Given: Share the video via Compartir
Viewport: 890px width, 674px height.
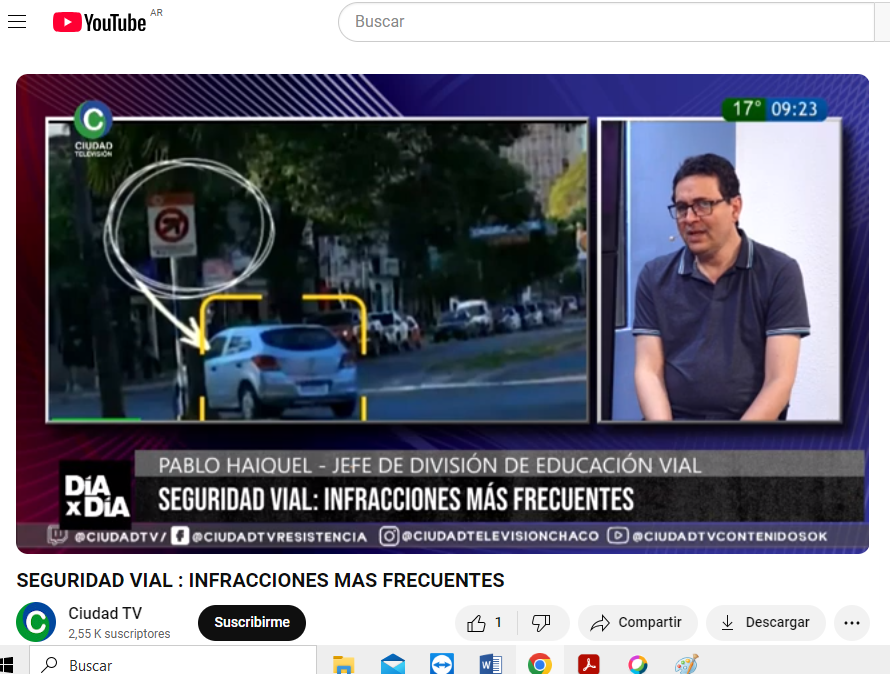Looking at the screenshot, I should coord(637,622).
